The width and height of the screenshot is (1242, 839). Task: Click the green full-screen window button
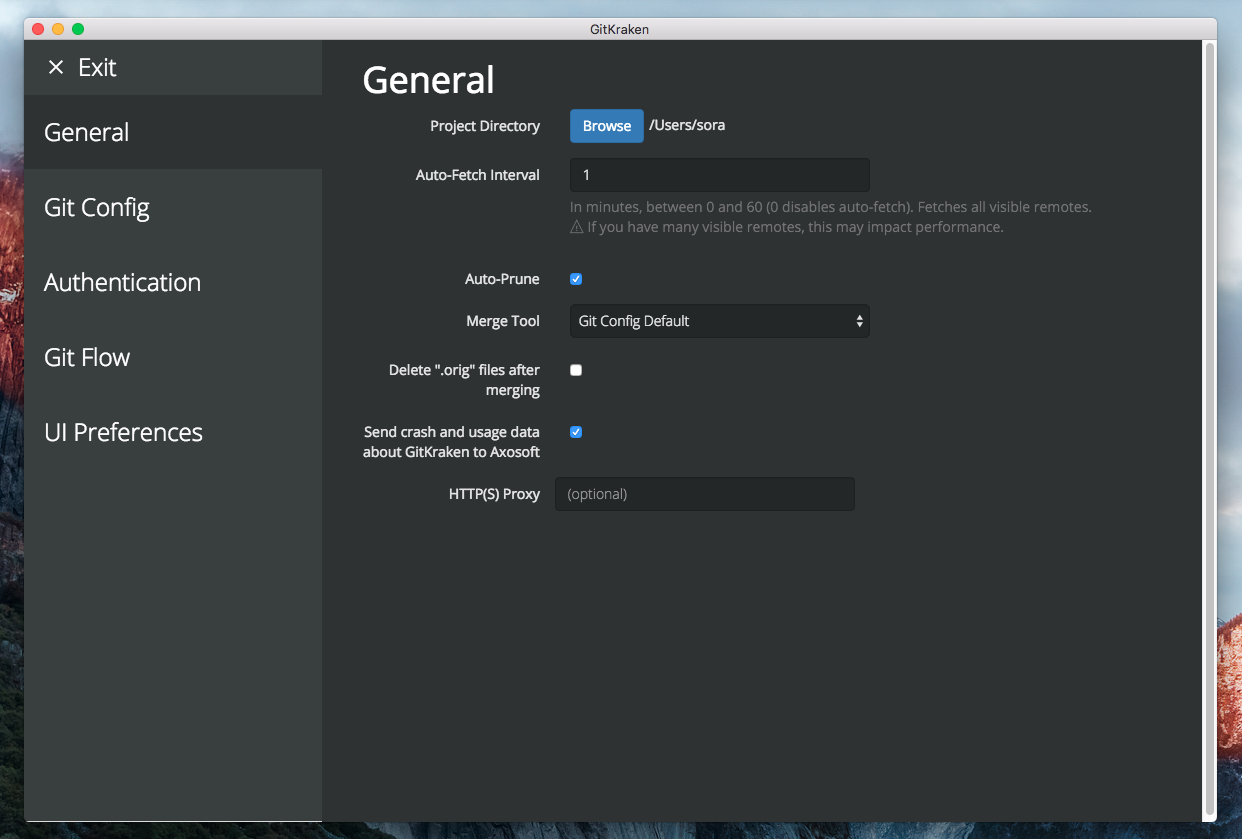click(78, 29)
